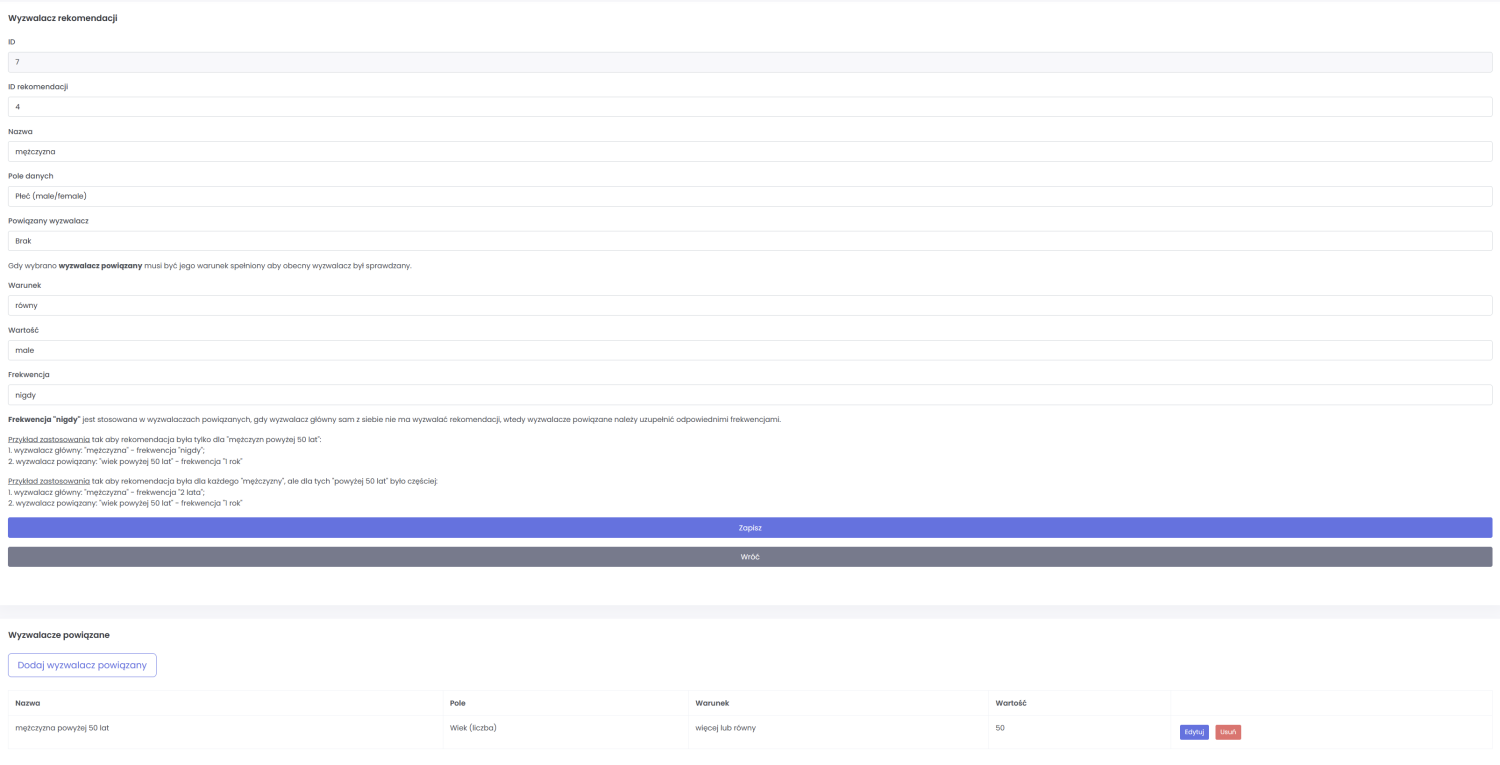Click the Nazwa field containing mężczyzna
Image resolution: width=1500 pixels, height=765 pixels.
[x=749, y=152]
